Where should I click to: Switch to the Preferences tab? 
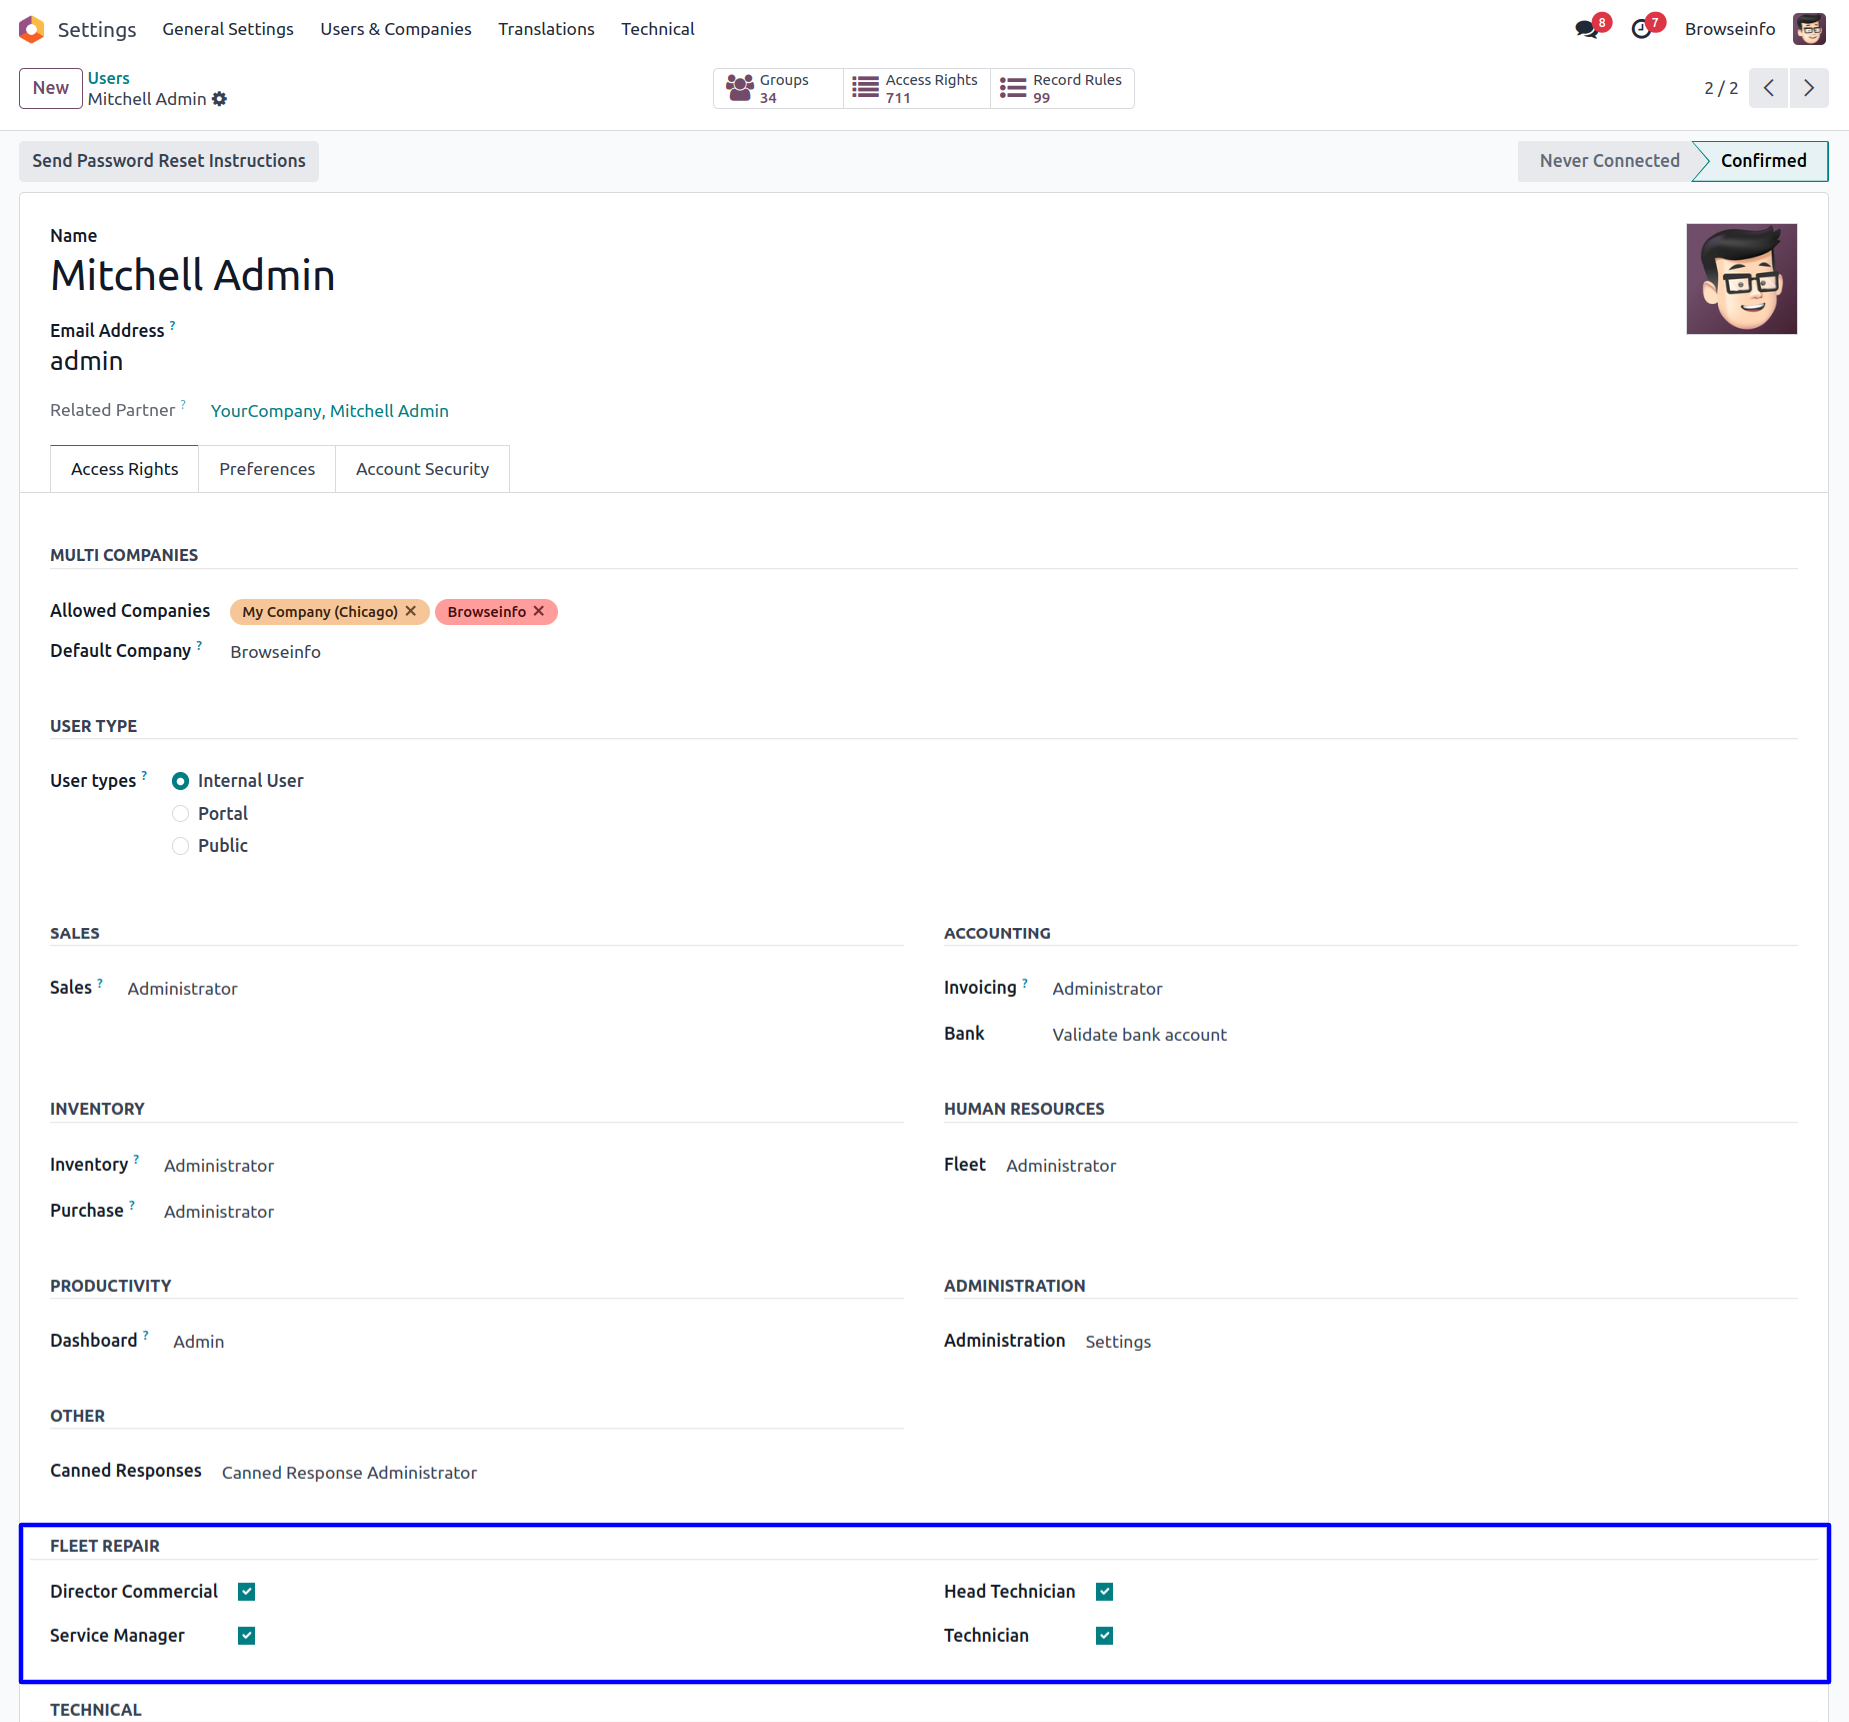267,469
